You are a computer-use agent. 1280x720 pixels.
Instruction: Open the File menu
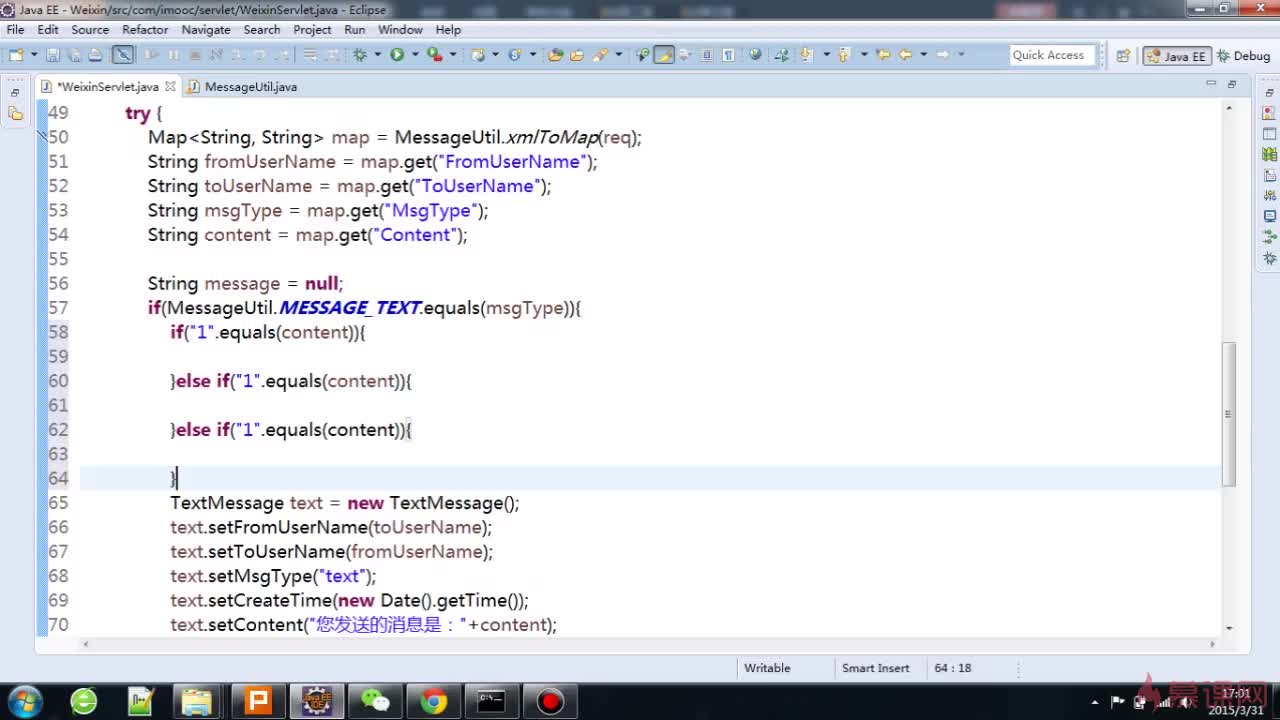[16, 29]
